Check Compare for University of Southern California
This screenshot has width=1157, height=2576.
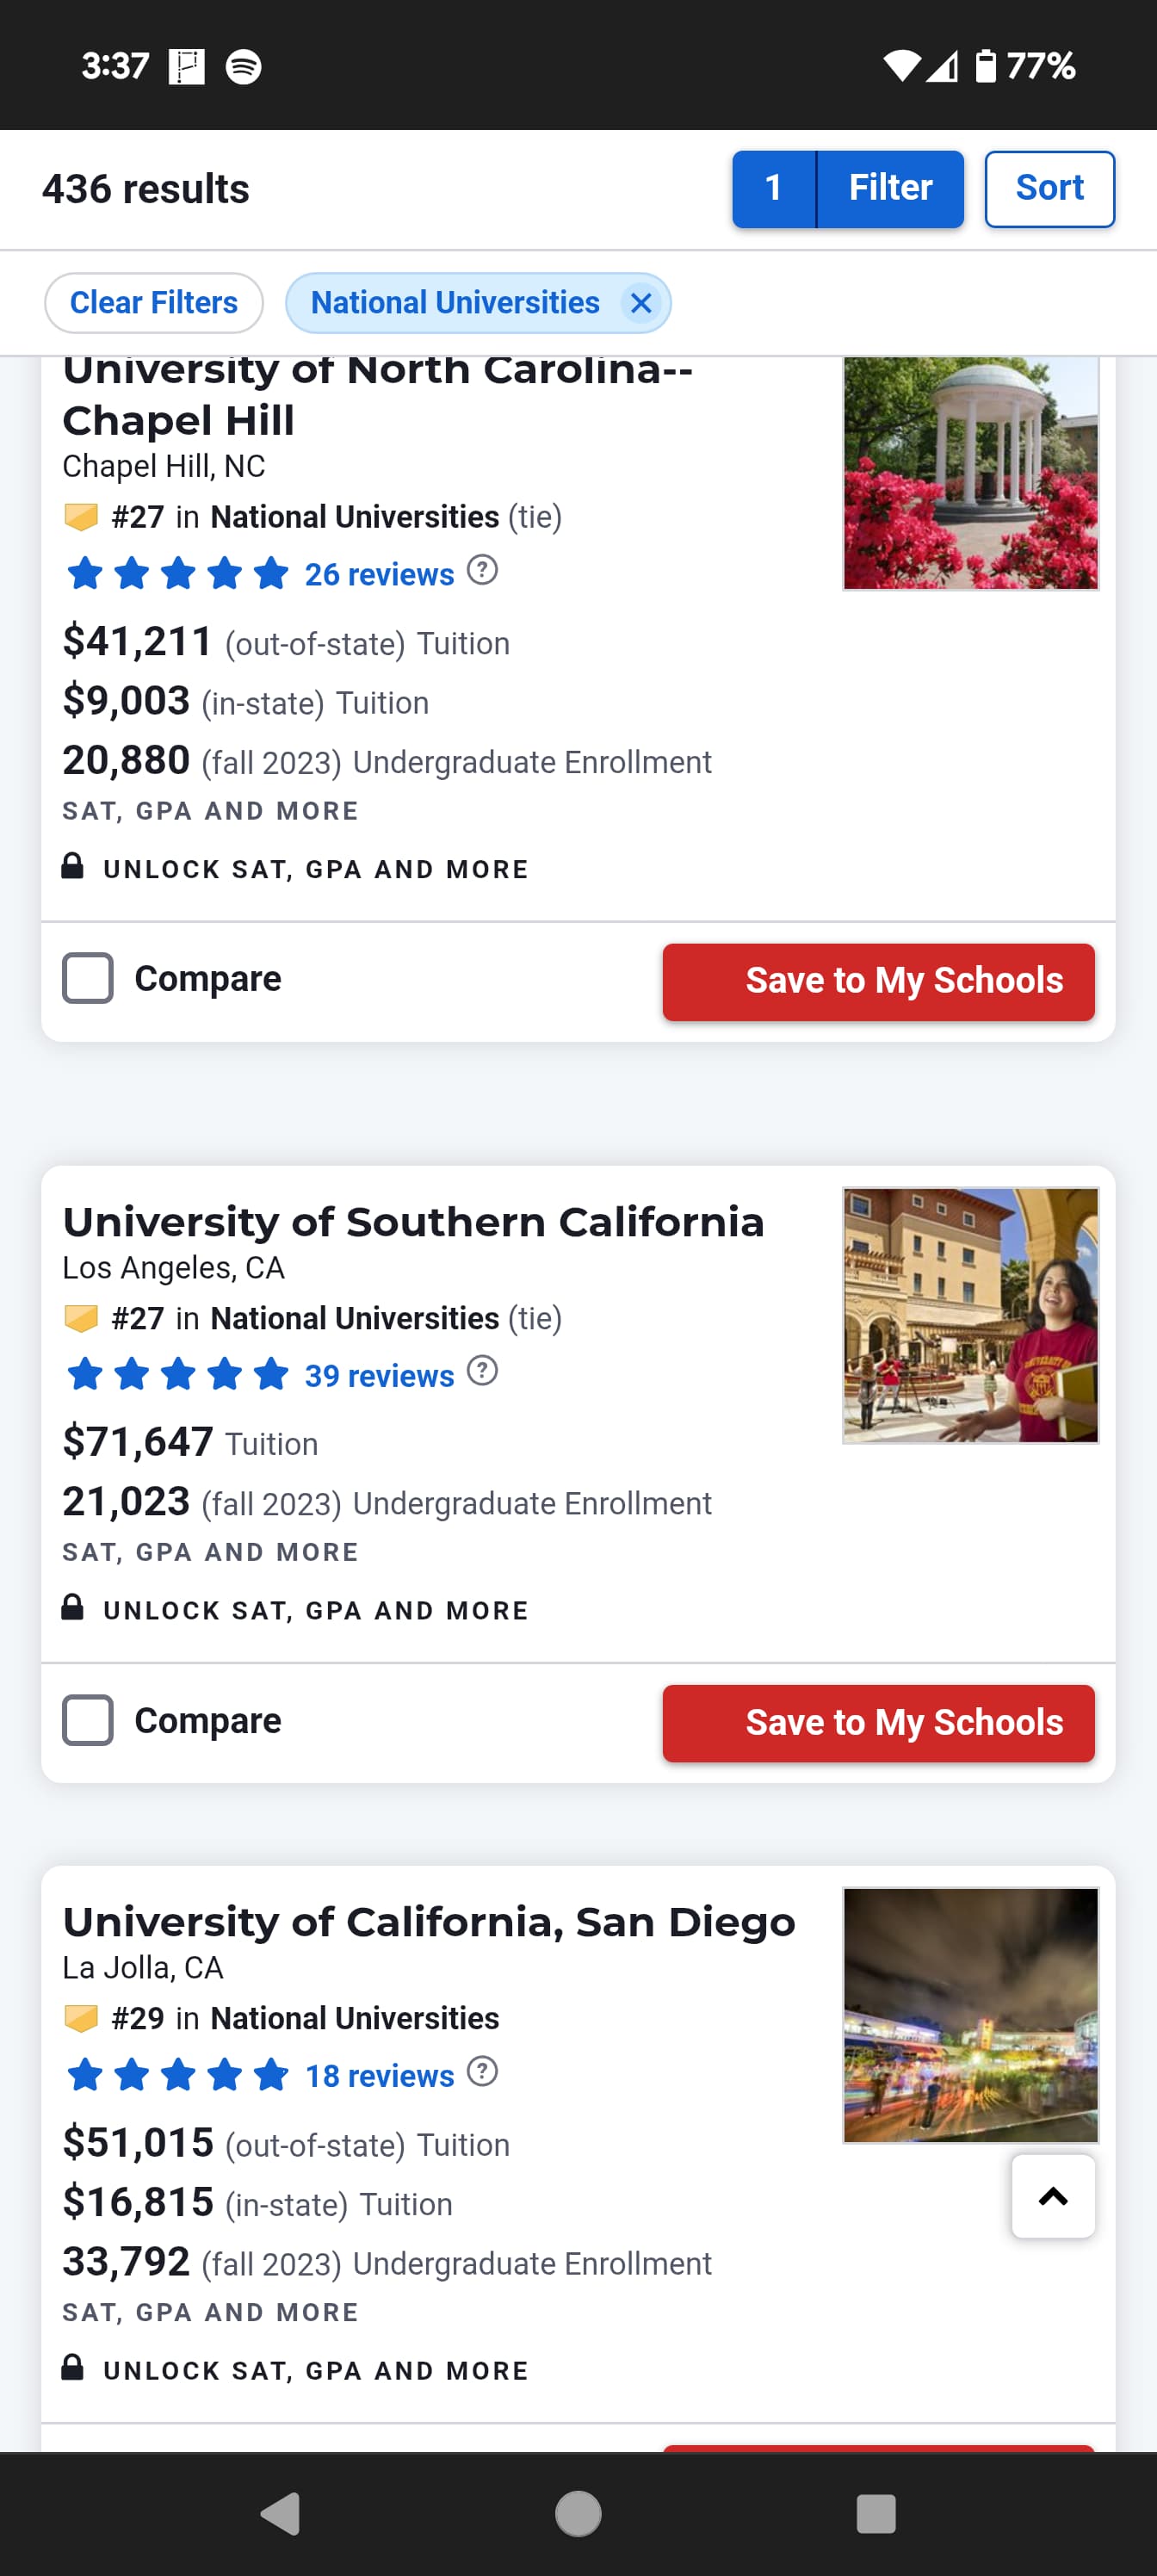(88, 1720)
